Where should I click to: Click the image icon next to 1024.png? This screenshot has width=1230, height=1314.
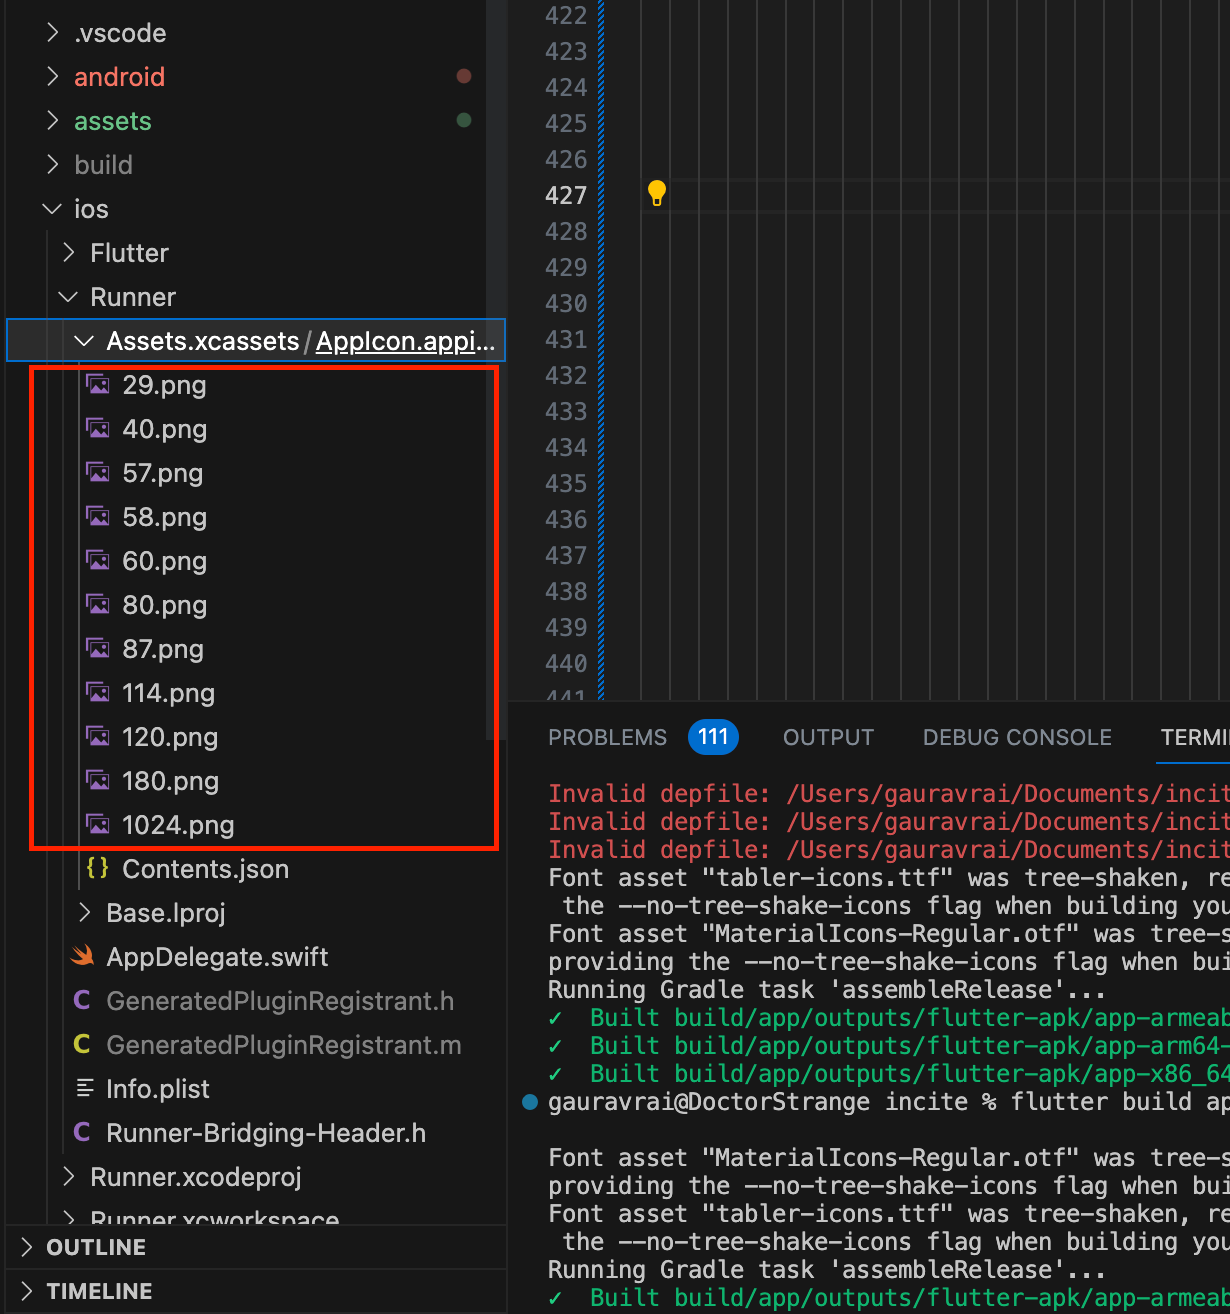coord(98,825)
